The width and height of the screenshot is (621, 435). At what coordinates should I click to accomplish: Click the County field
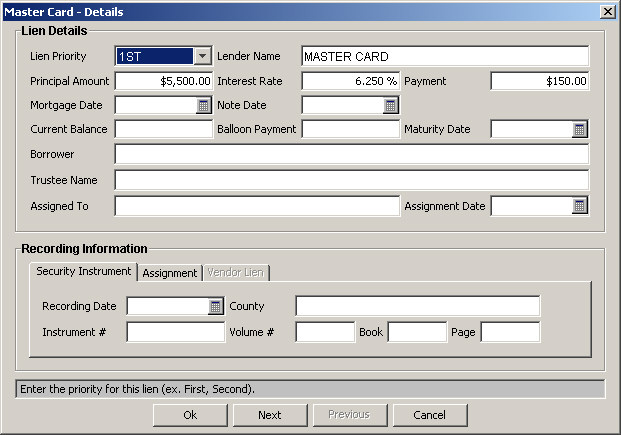click(417, 306)
